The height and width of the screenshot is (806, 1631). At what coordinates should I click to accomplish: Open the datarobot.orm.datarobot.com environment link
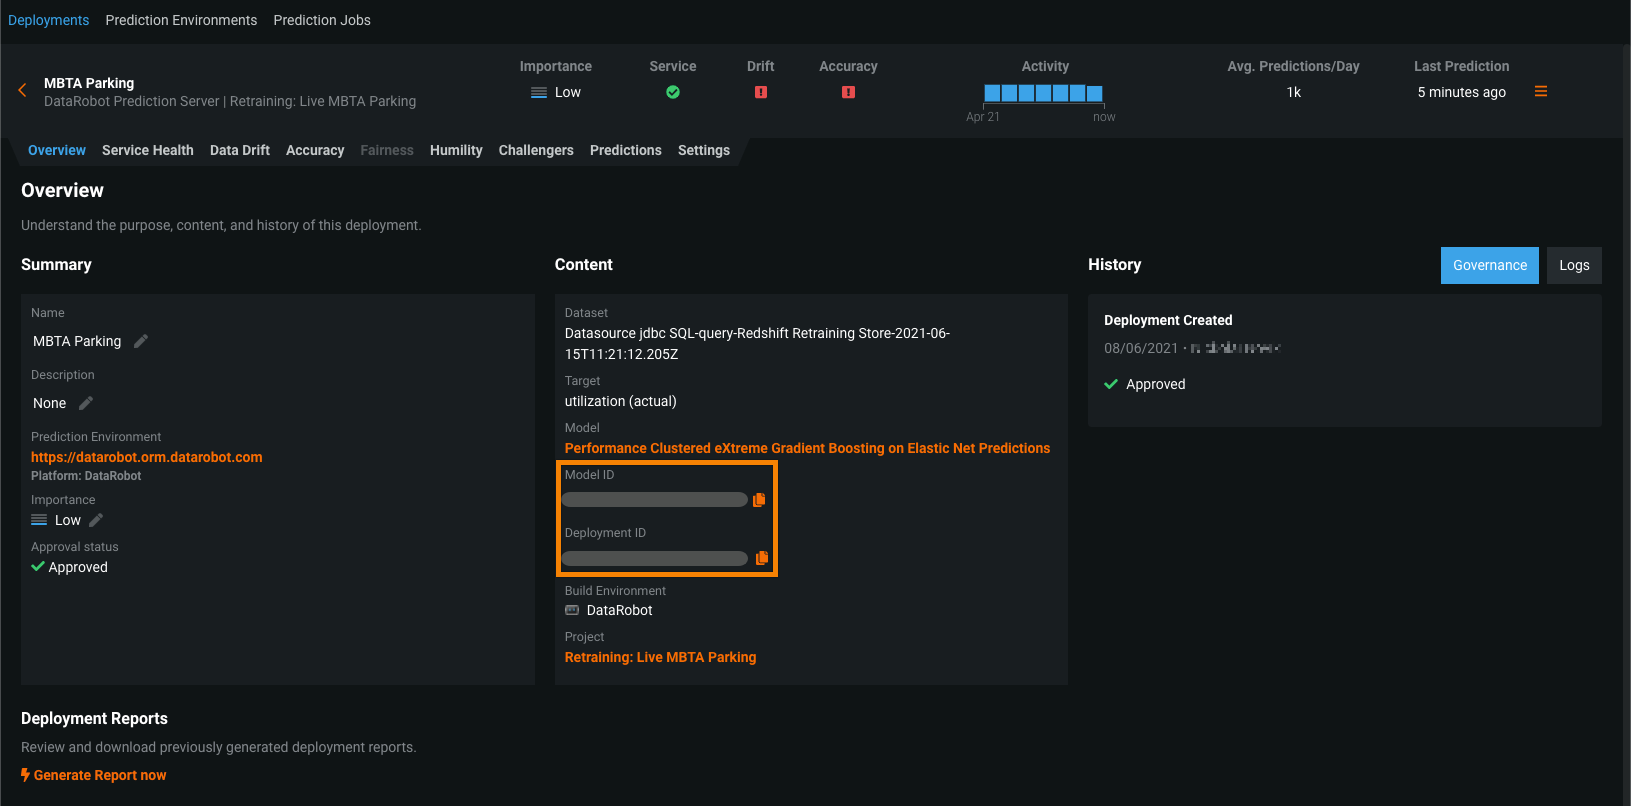click(147, 457)
